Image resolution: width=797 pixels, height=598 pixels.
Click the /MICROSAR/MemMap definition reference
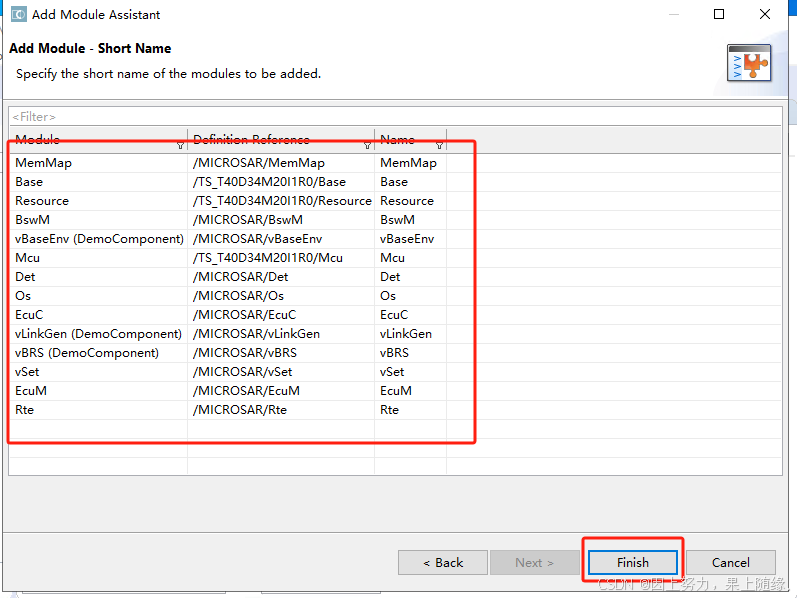[x=281, y=163]
